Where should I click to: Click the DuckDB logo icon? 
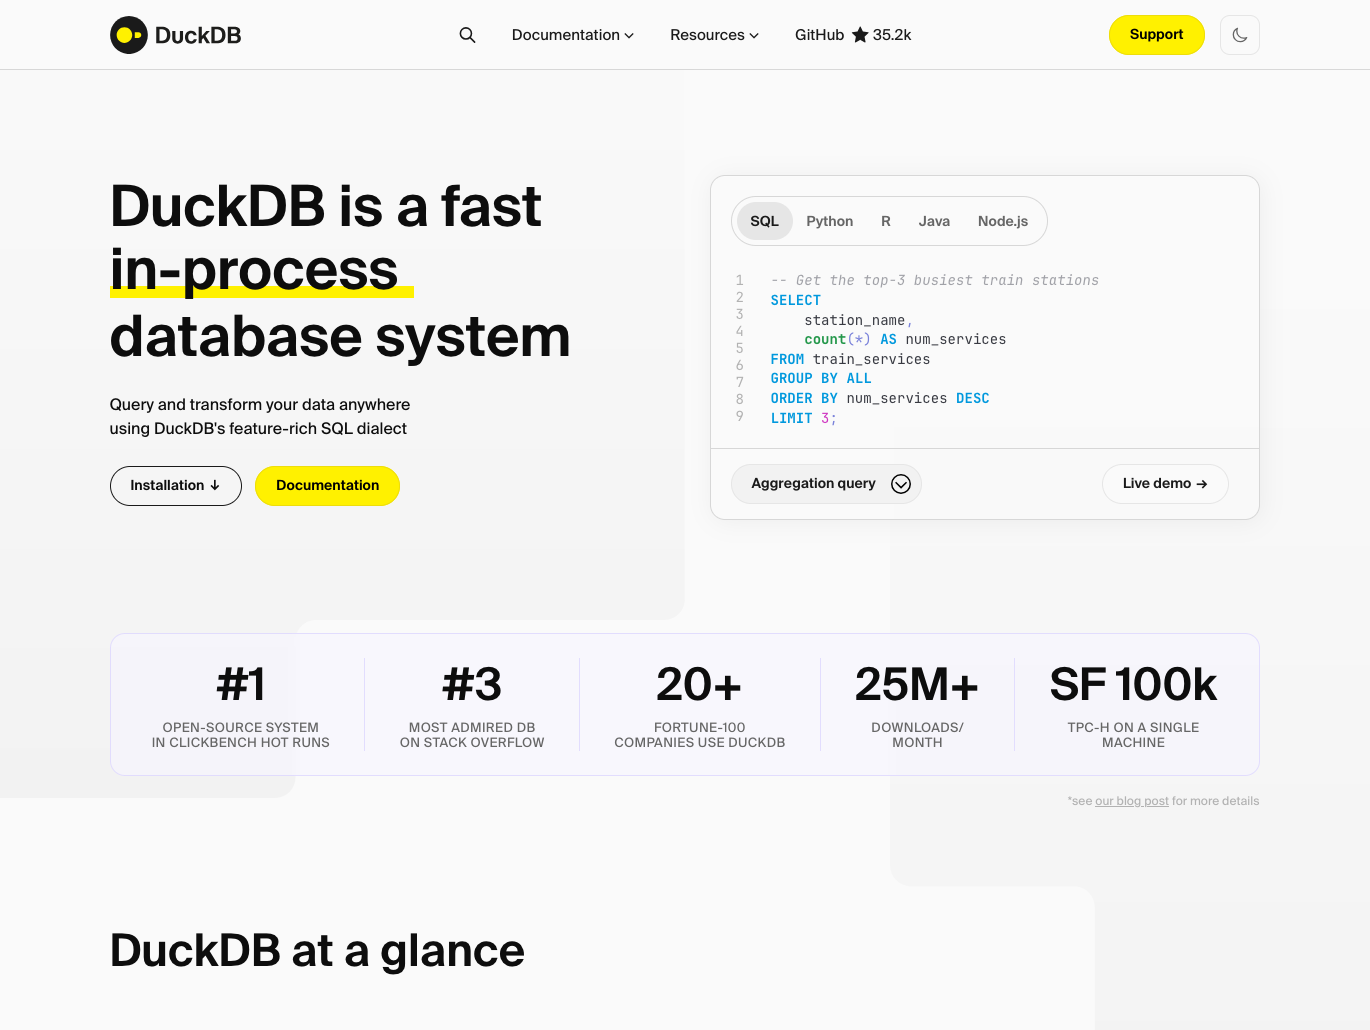point(129,35)
